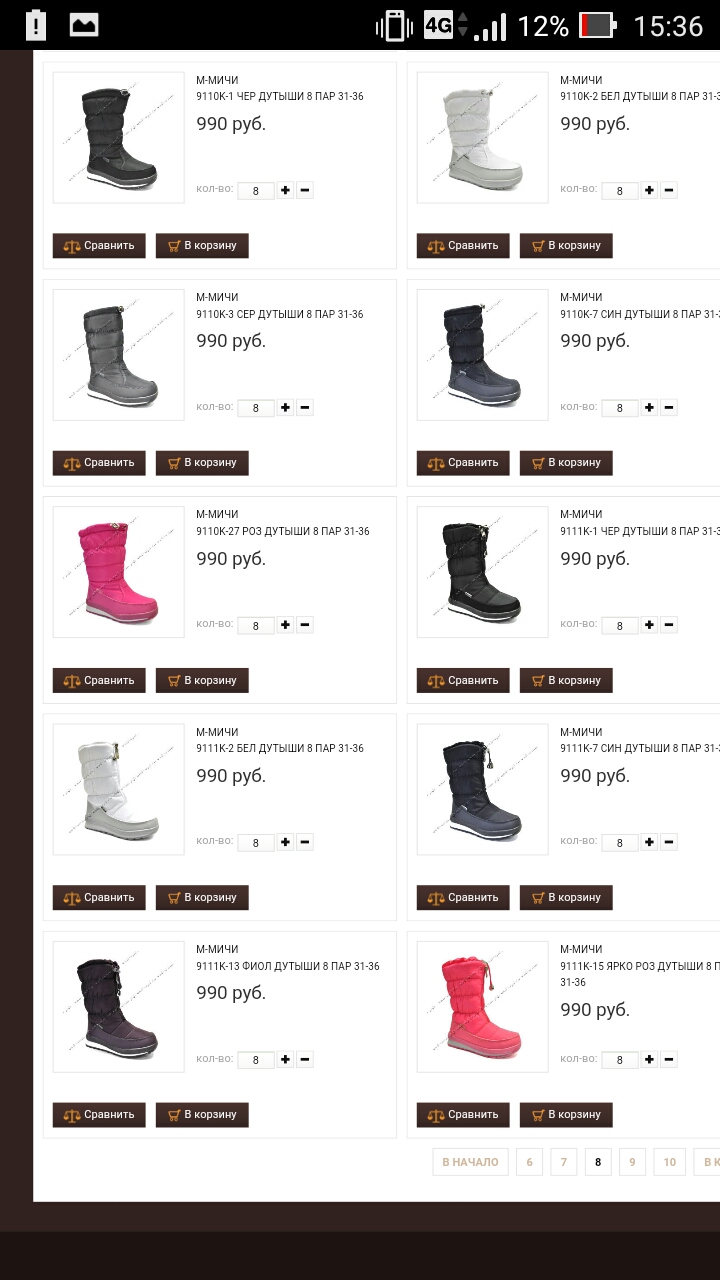The height and width of the screenshot is (1280, 720).
Task: Compare the 9110K-3 grey boots
Action: pyautogui.click(x=99, y=463)
